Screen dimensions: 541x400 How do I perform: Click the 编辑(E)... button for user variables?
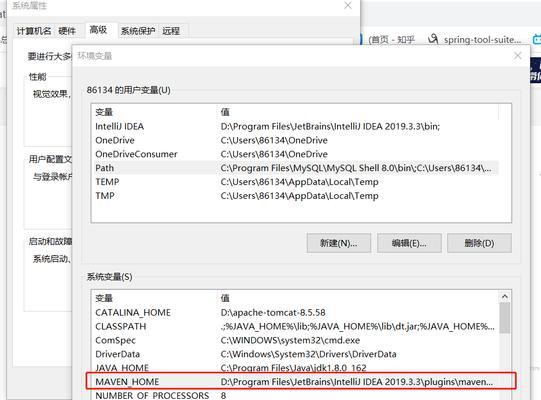click(409, 243)
